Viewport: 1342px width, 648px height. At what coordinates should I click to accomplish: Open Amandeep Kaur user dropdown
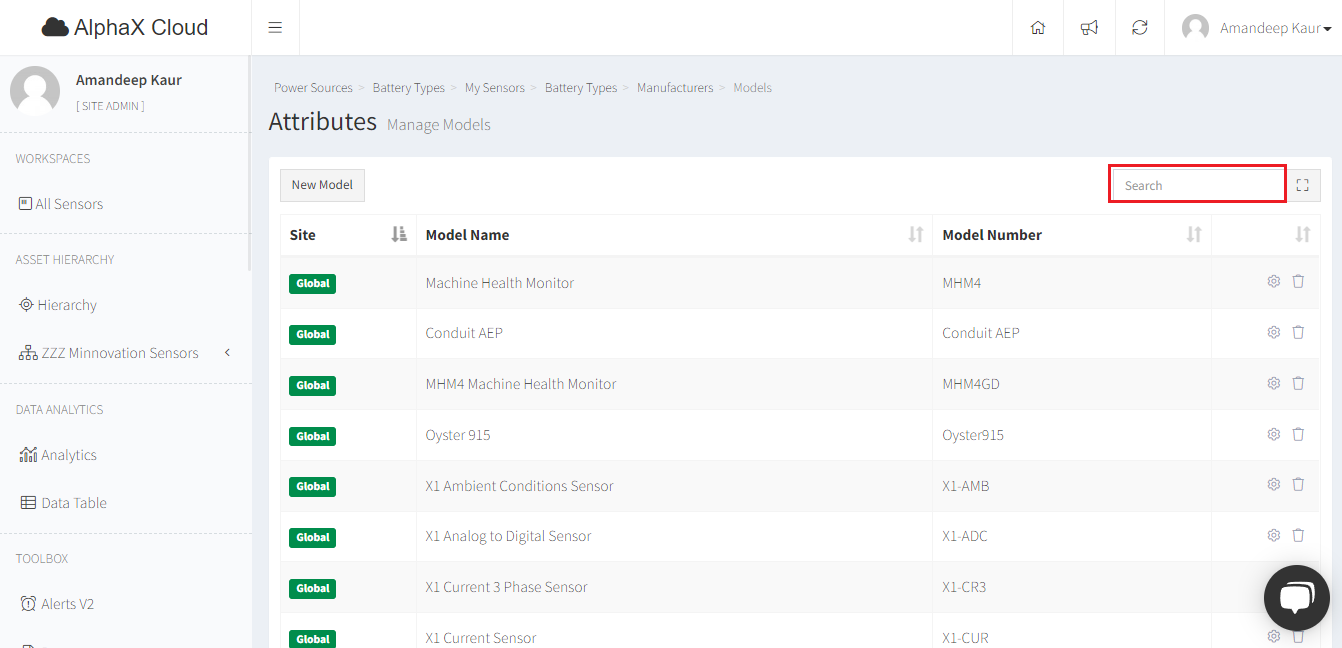pos(1257,28)
